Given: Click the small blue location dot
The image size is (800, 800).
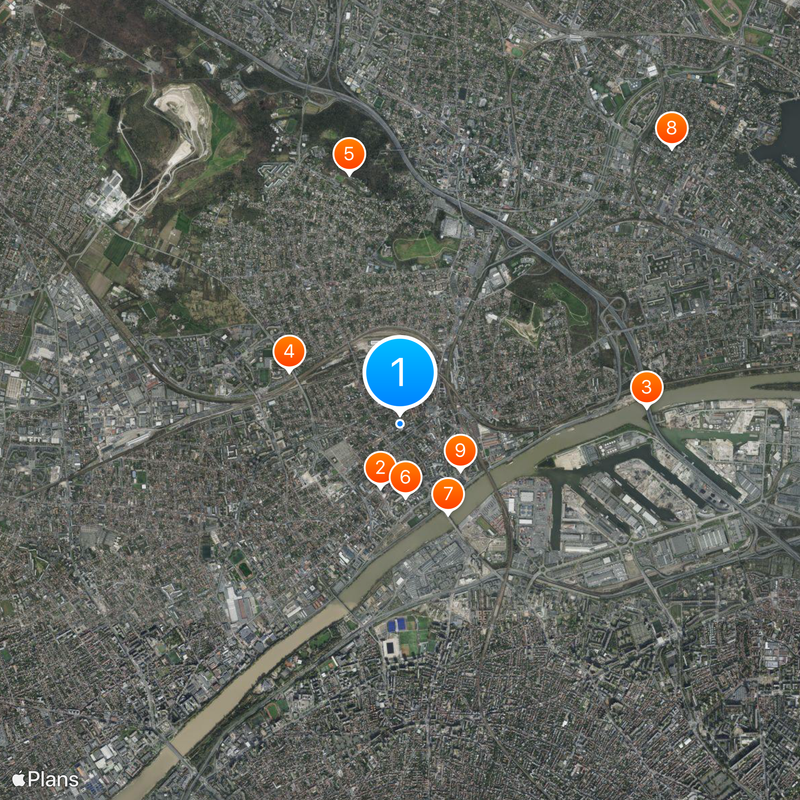Looking at the screenshot, I should tap(400, 423).
